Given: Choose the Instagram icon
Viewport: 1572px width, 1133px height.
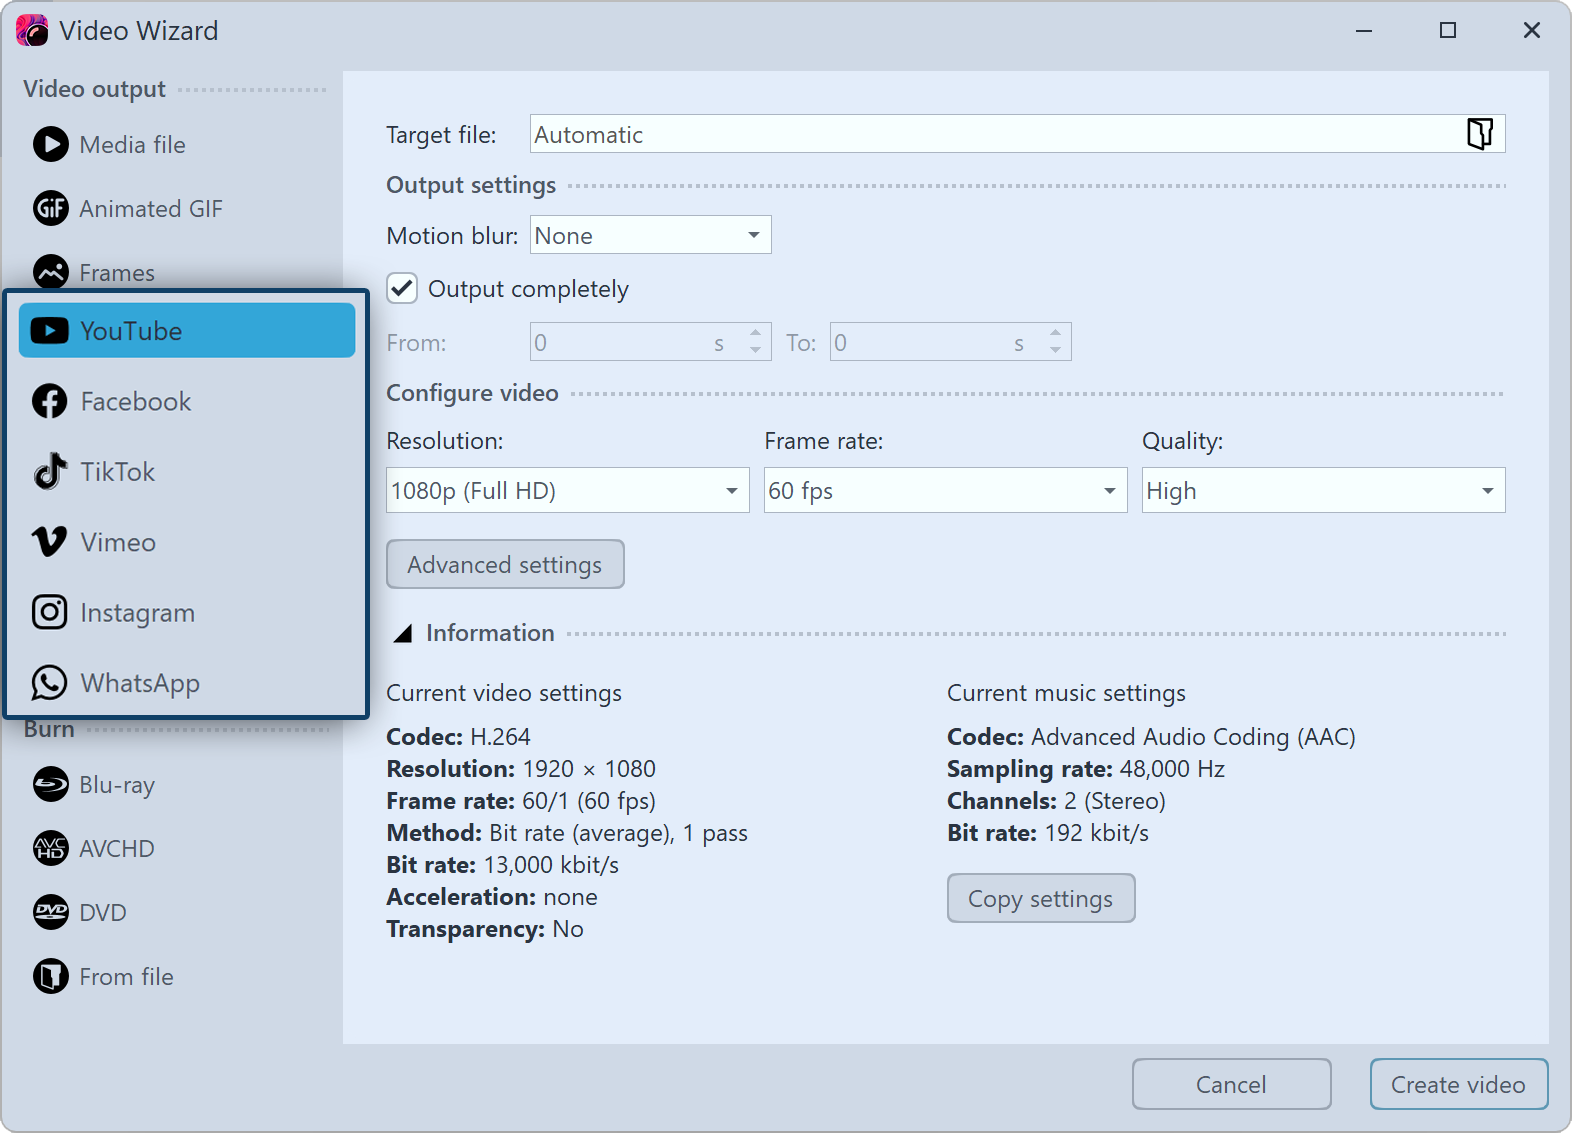Looking at the screenshot, I should pyautogui.click(x=50, y=612).
